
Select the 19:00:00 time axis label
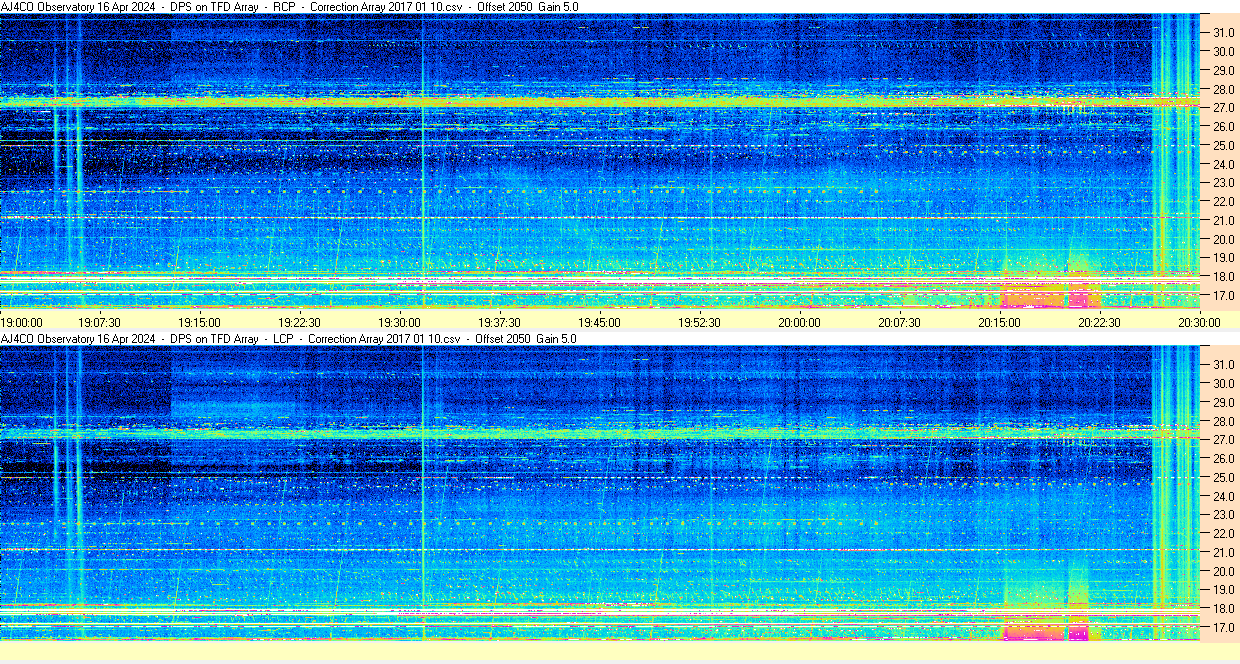[22, 322]
